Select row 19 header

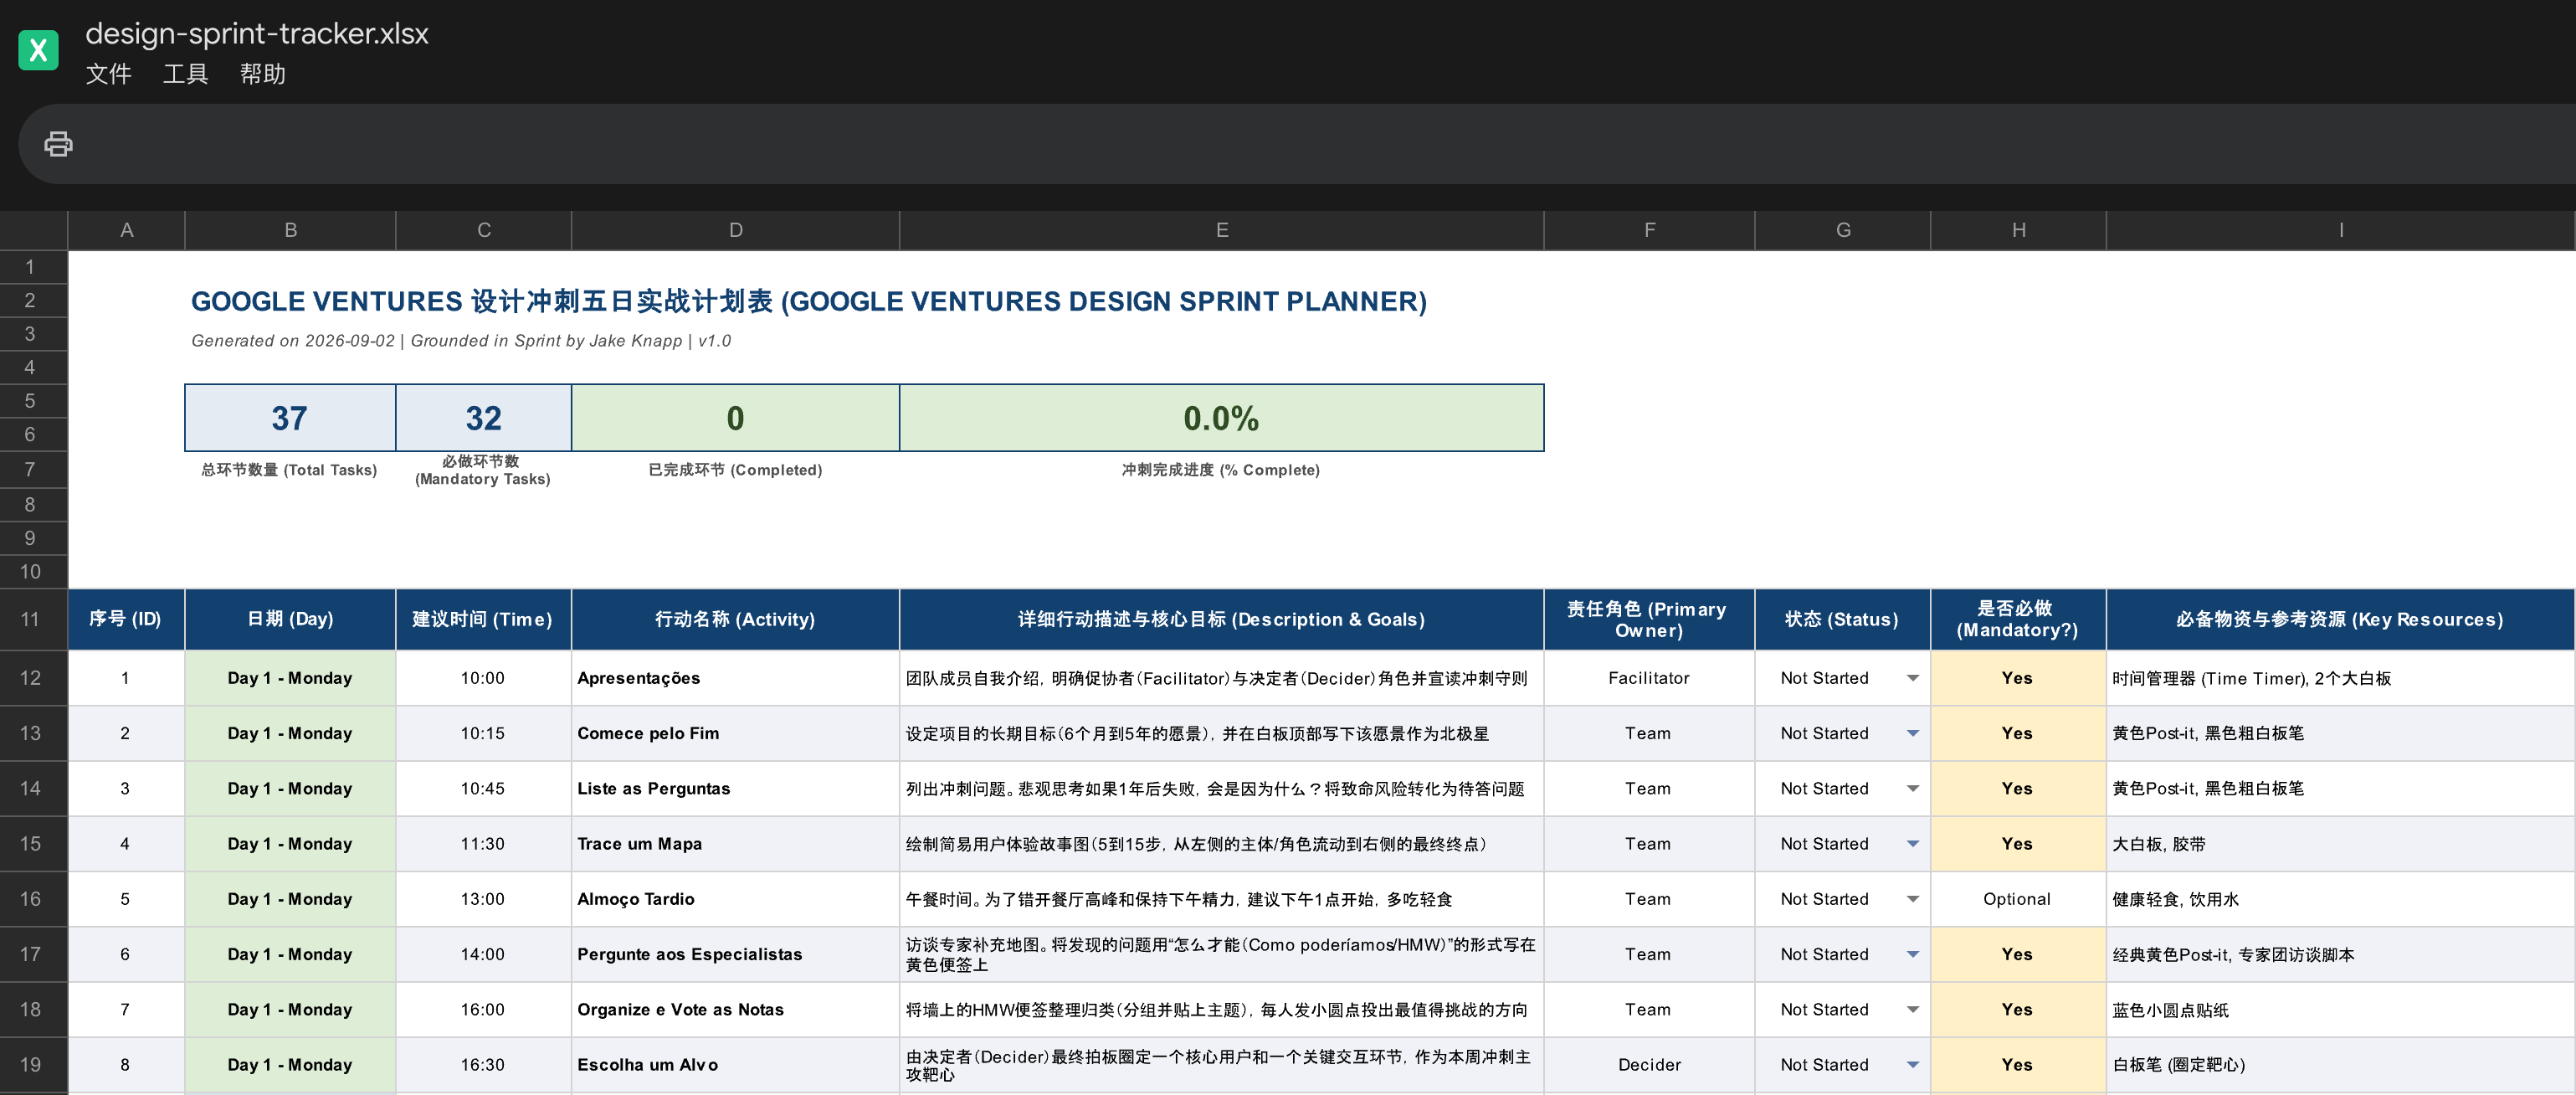(33, 1064)
